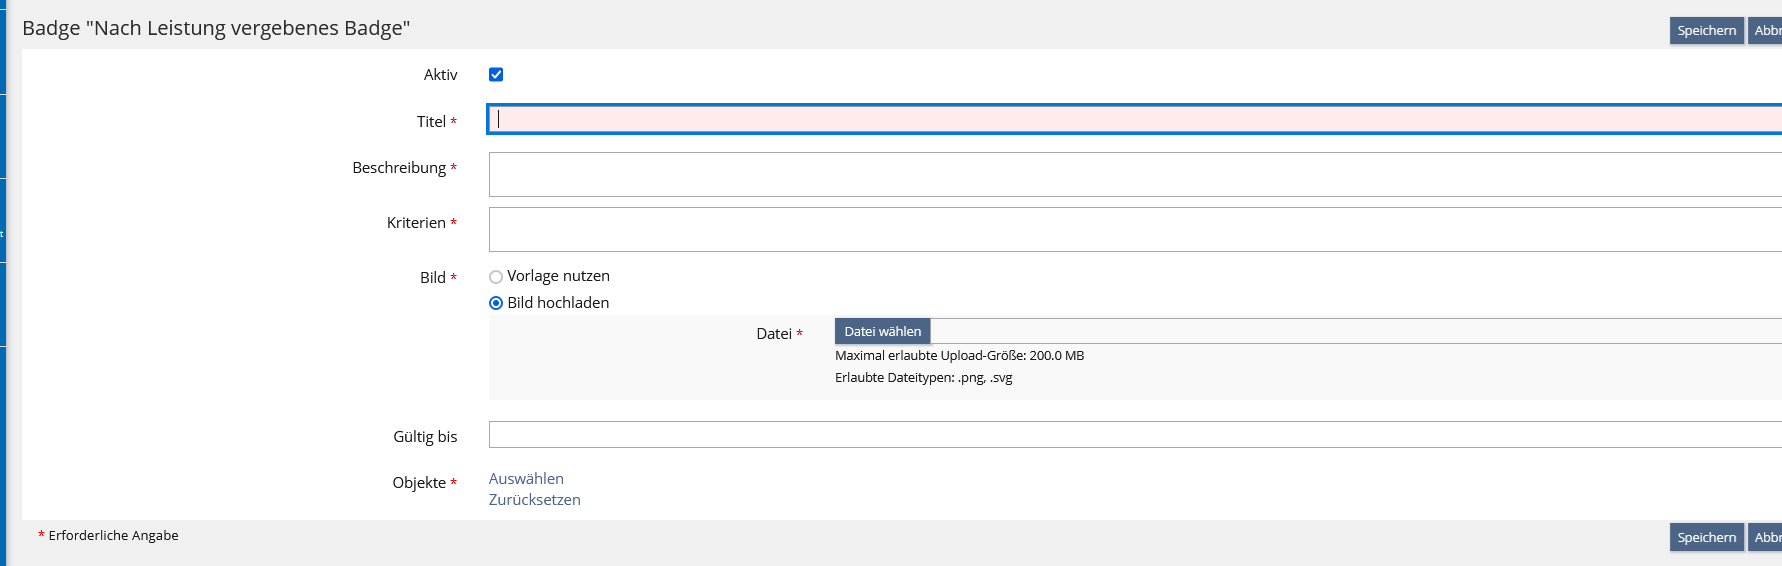Uncheck the Aktiv checkbox
The width and height of the screenshot is (1782, 566).
(496, 75)
